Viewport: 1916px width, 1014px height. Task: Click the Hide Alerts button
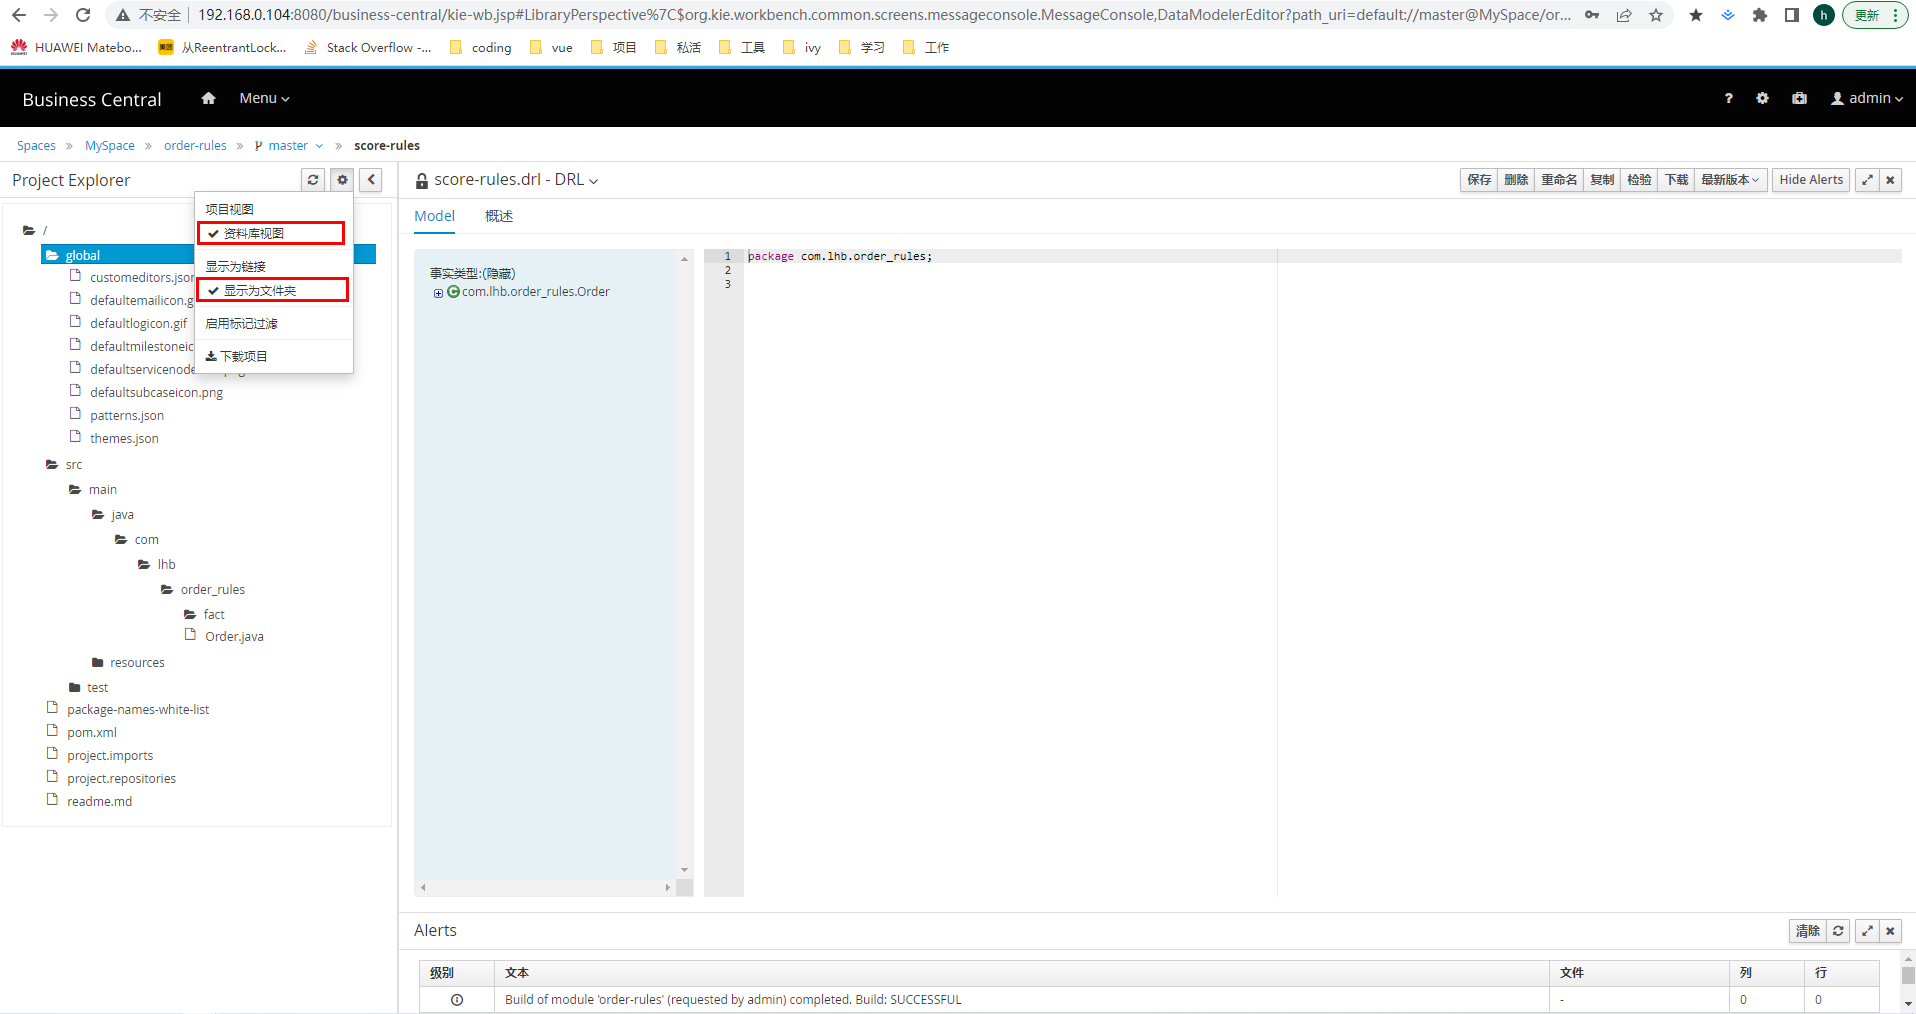(1810, 180)
